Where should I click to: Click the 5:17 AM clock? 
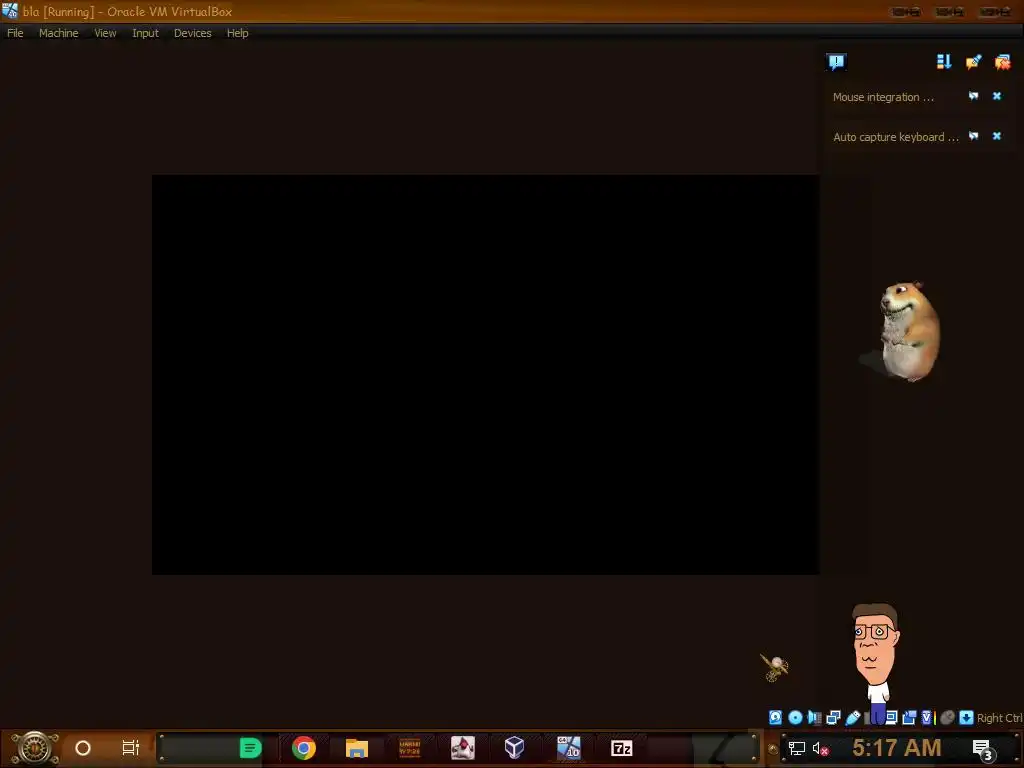pos(897,748)
